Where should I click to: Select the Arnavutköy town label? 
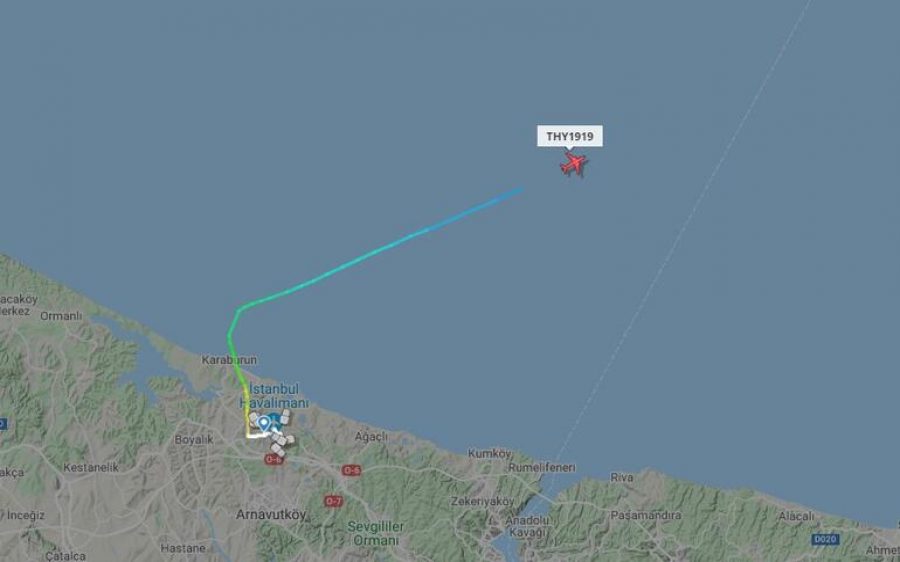[x=271, y=515]
